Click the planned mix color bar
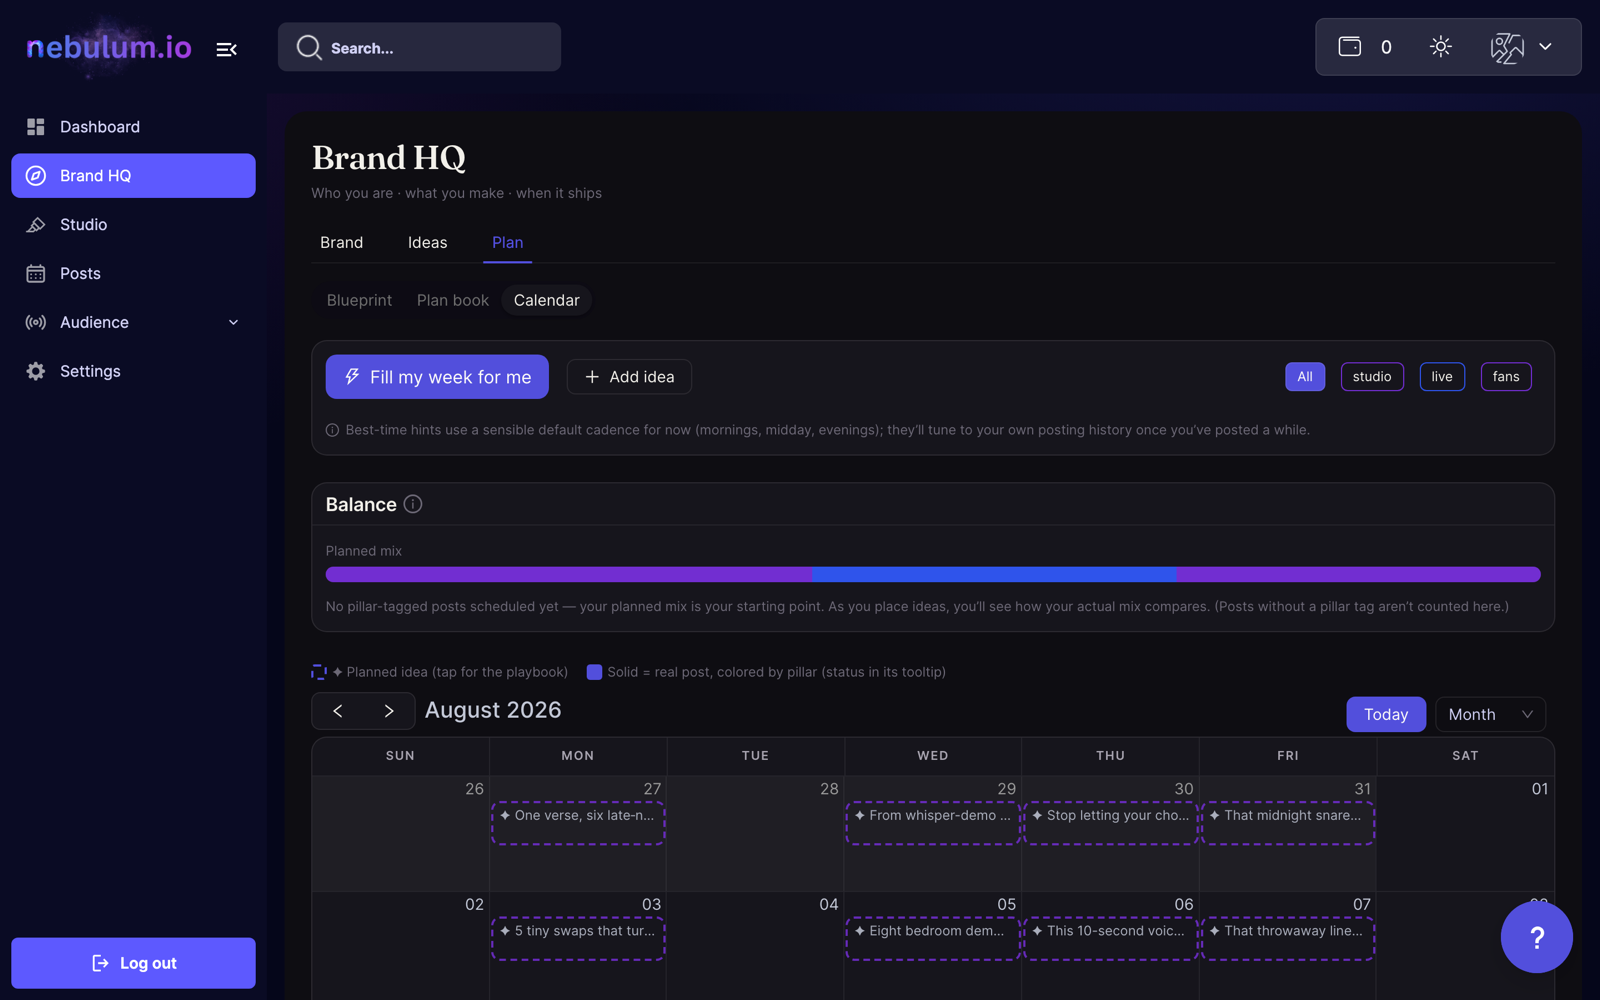 pos(933,575)
